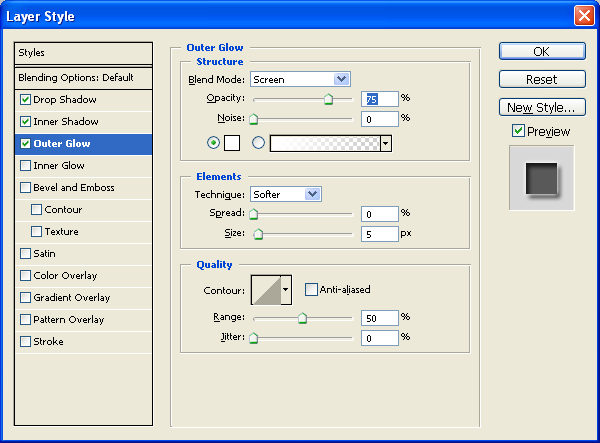
Task: Select the Inner Shadow label row
Action: [x=83, y=122]
